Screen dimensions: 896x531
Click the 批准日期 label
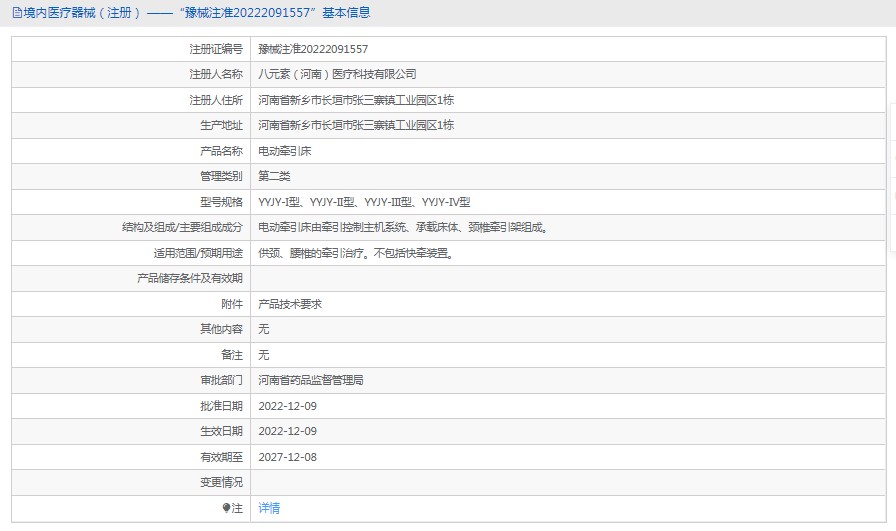[221, 406]
